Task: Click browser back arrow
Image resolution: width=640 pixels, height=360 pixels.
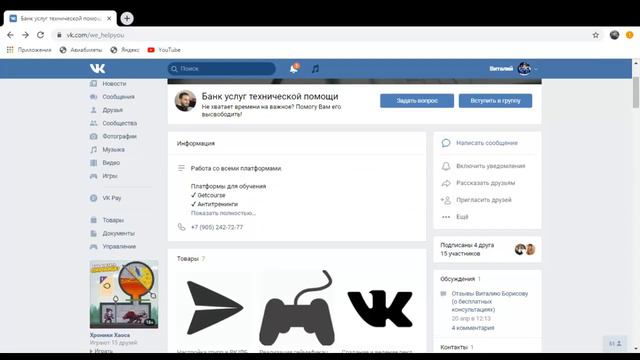Action: pyautogui.click(x=10, y=35)
